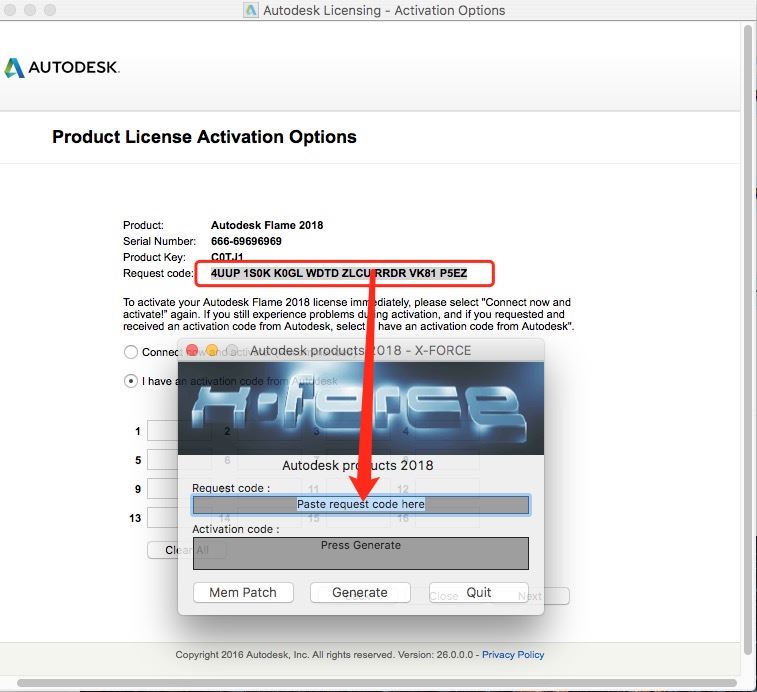This screenshot has height=692, width=757.
Task: Select I have an activation code radio
Action: coord(131,381)
